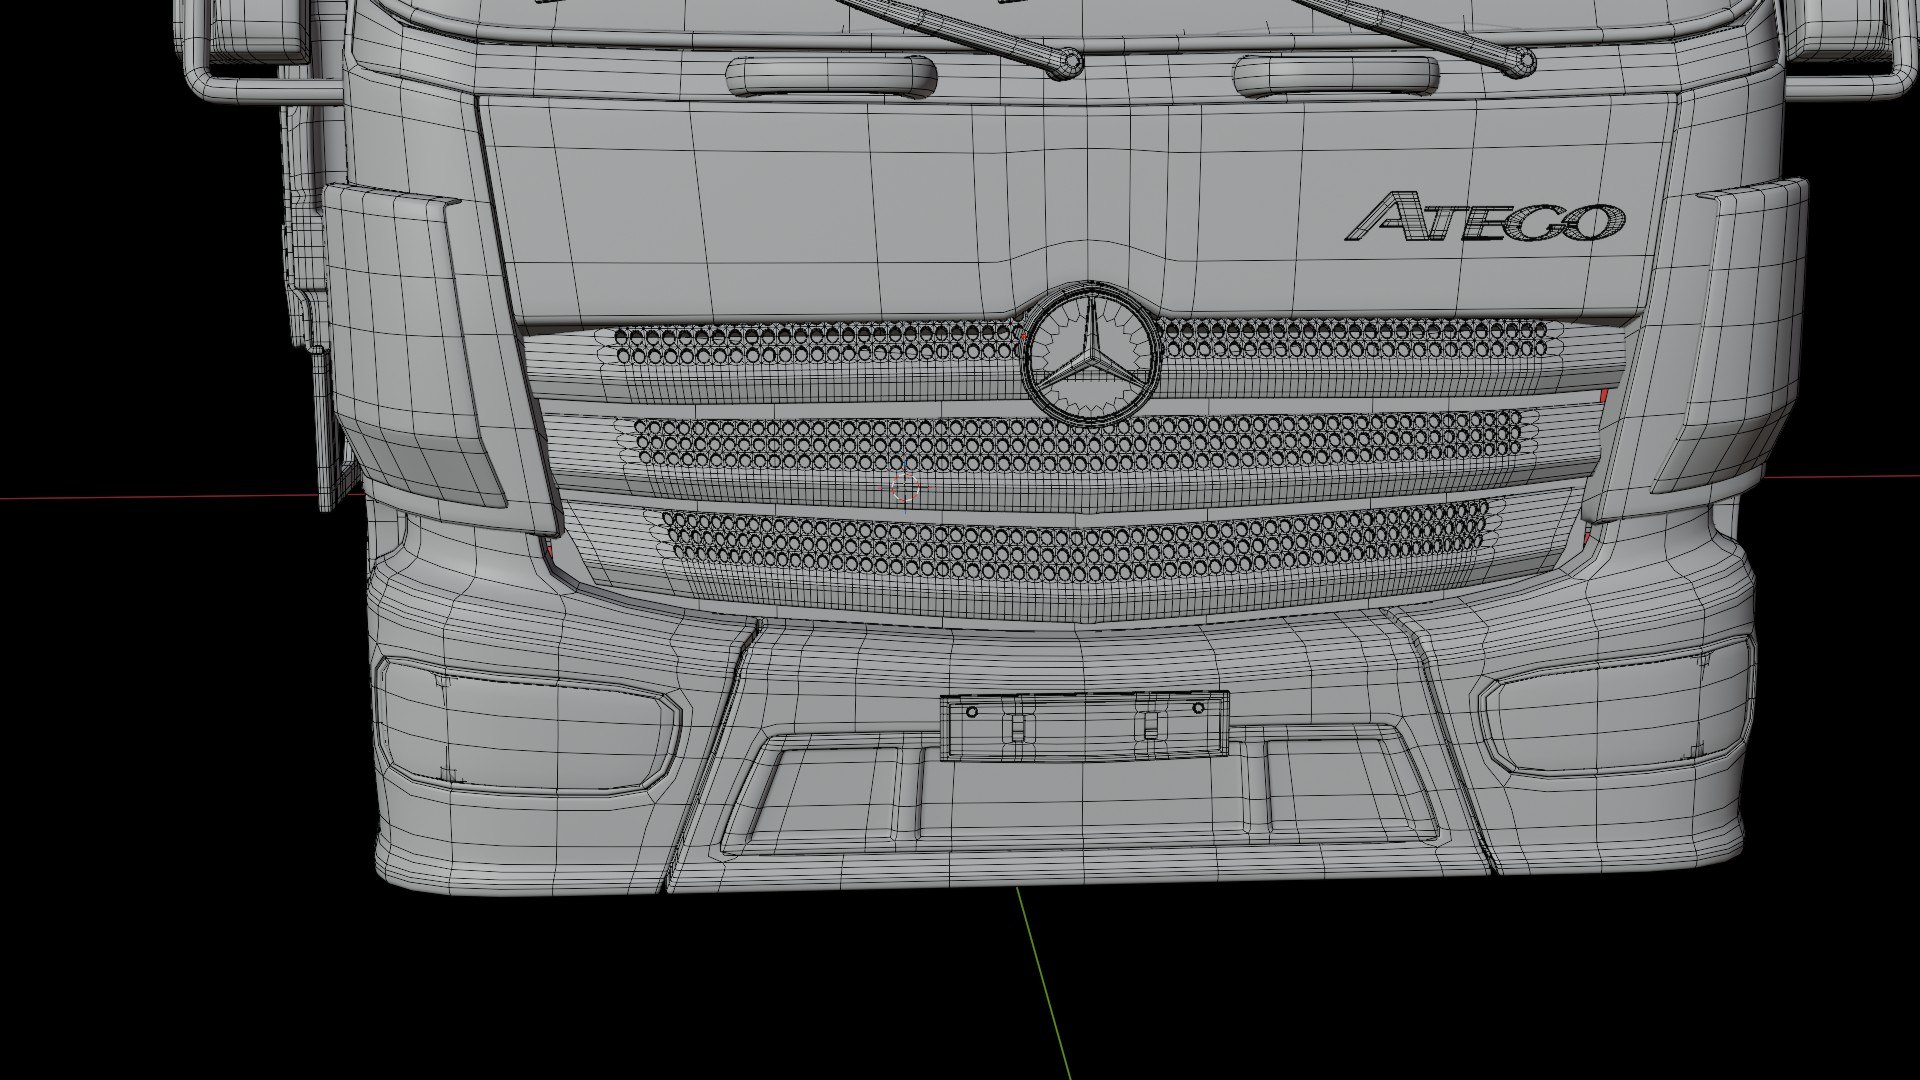Click the green Y axis line below the truck
Screen dimensions: 1920x1080
(1044, 984)
